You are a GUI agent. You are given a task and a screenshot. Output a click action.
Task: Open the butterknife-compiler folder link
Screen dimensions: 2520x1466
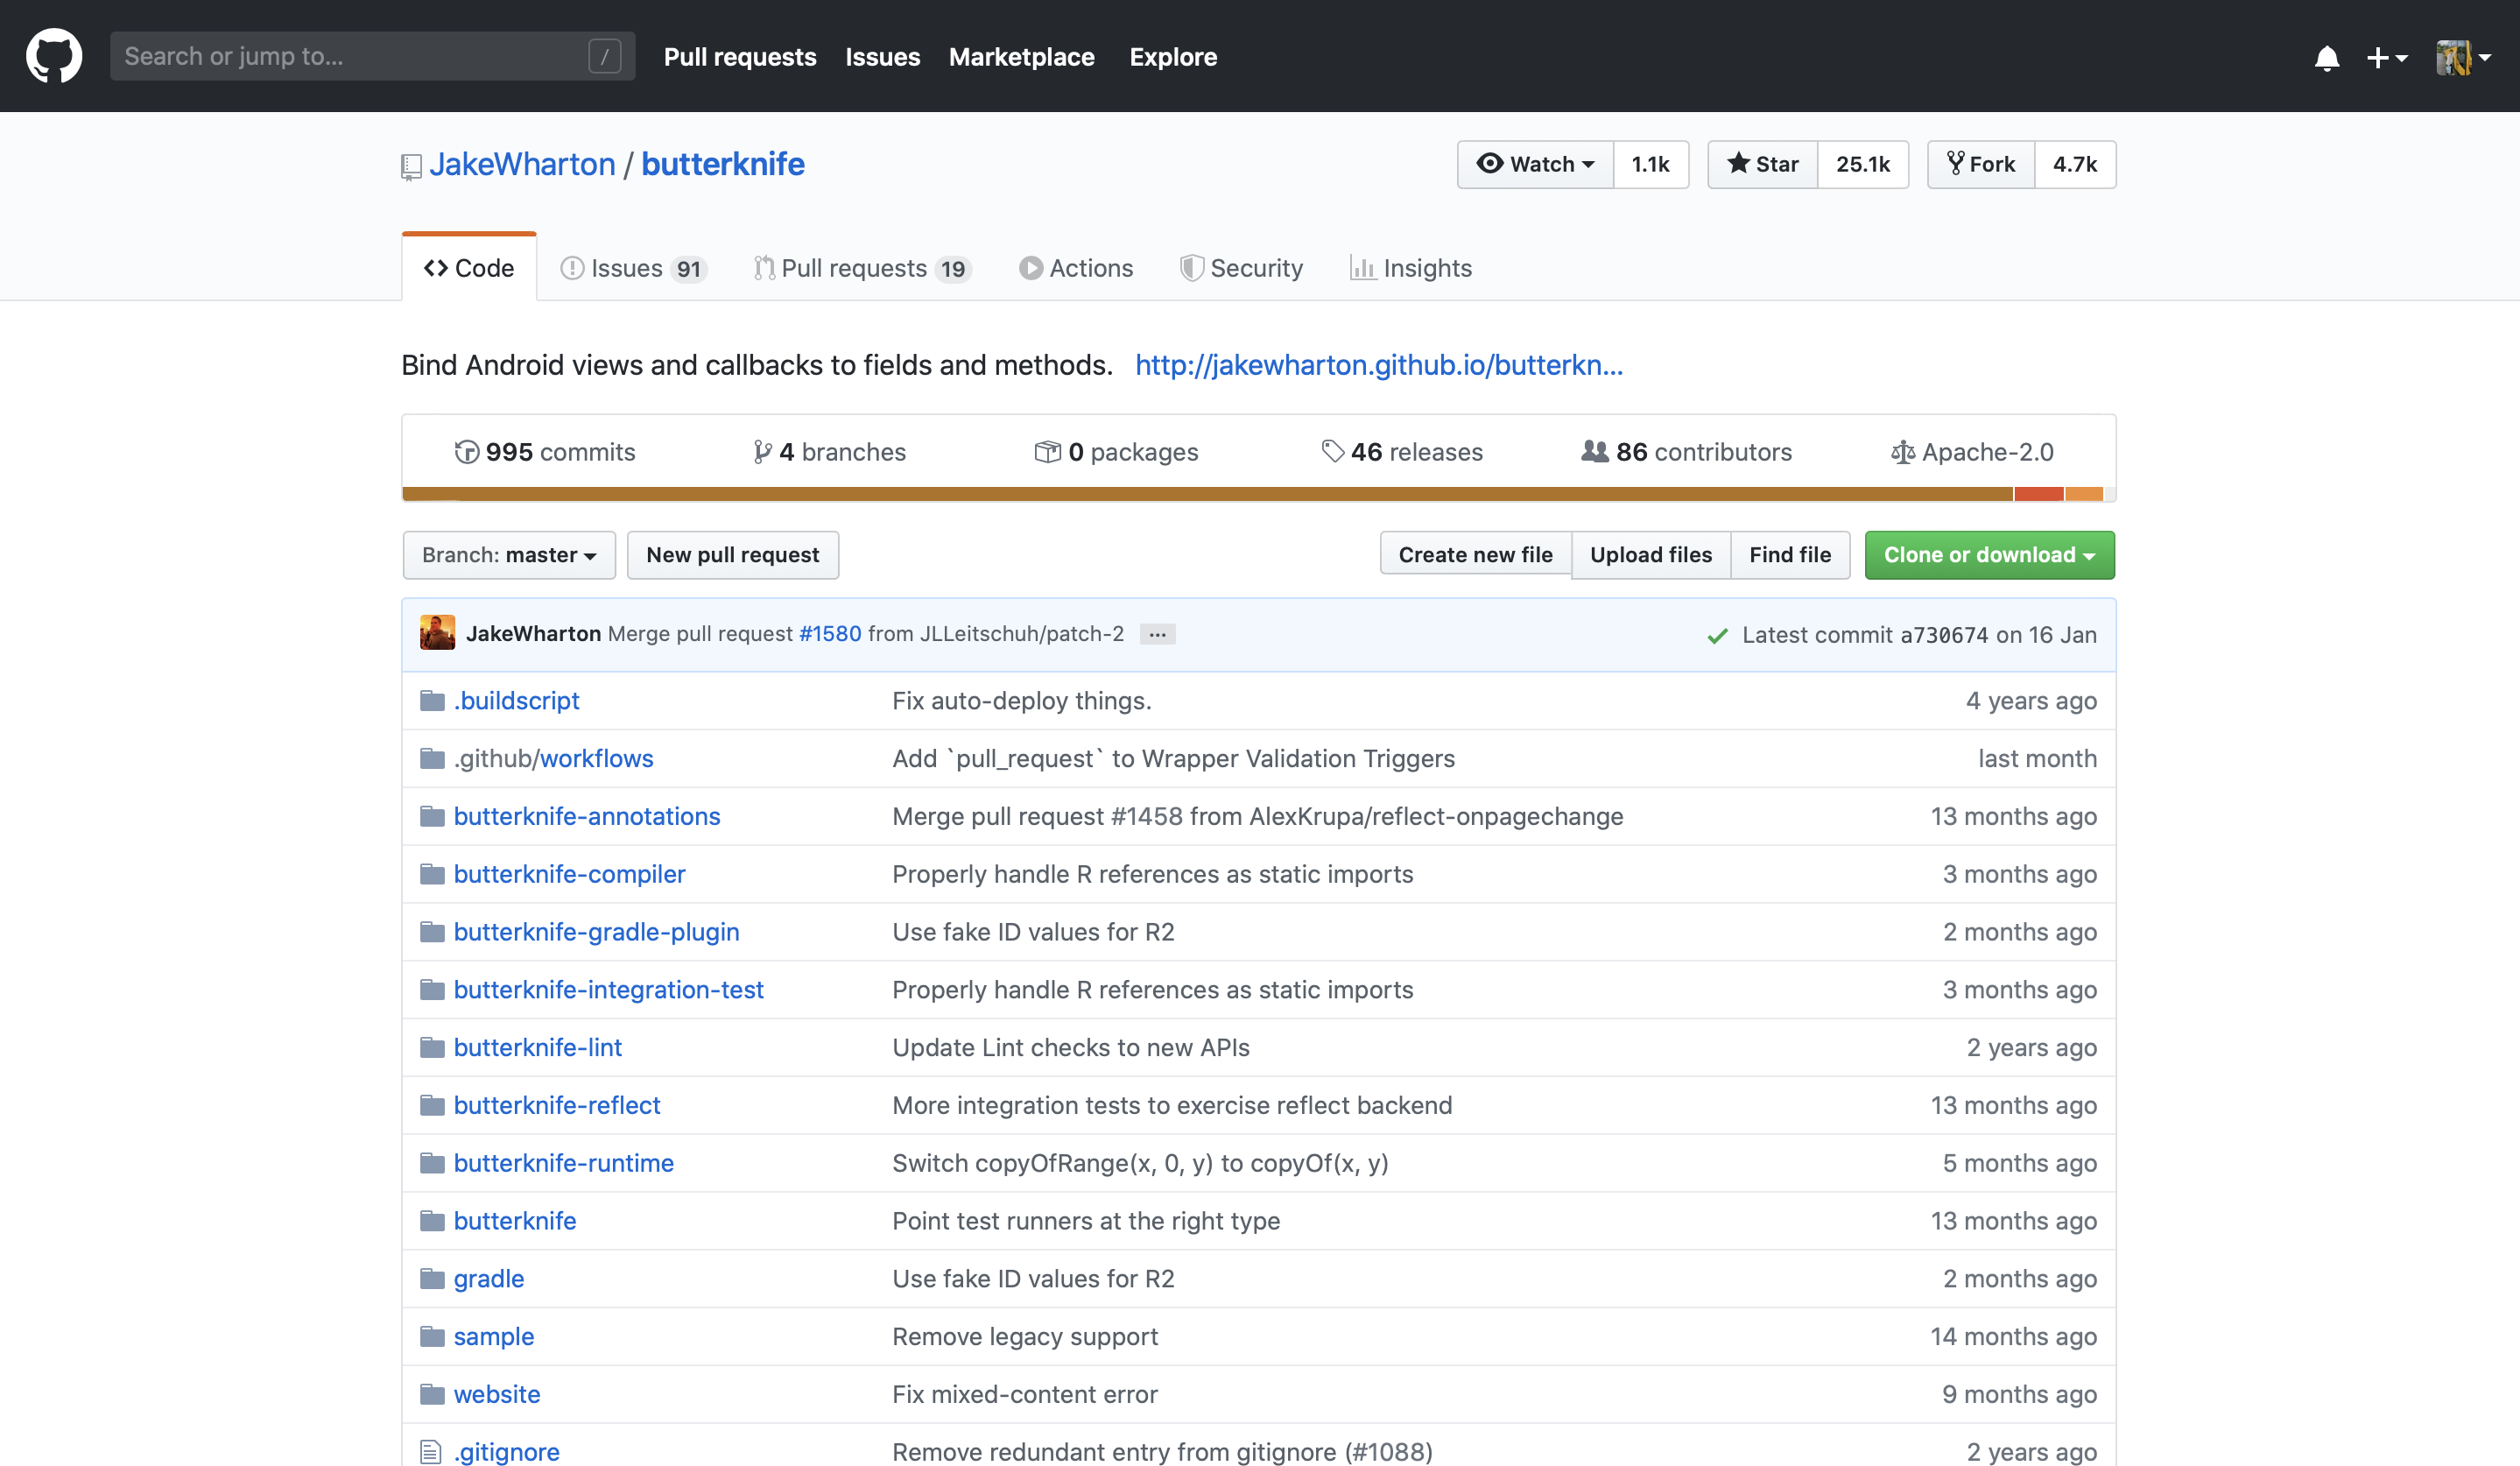click(569, 874)
